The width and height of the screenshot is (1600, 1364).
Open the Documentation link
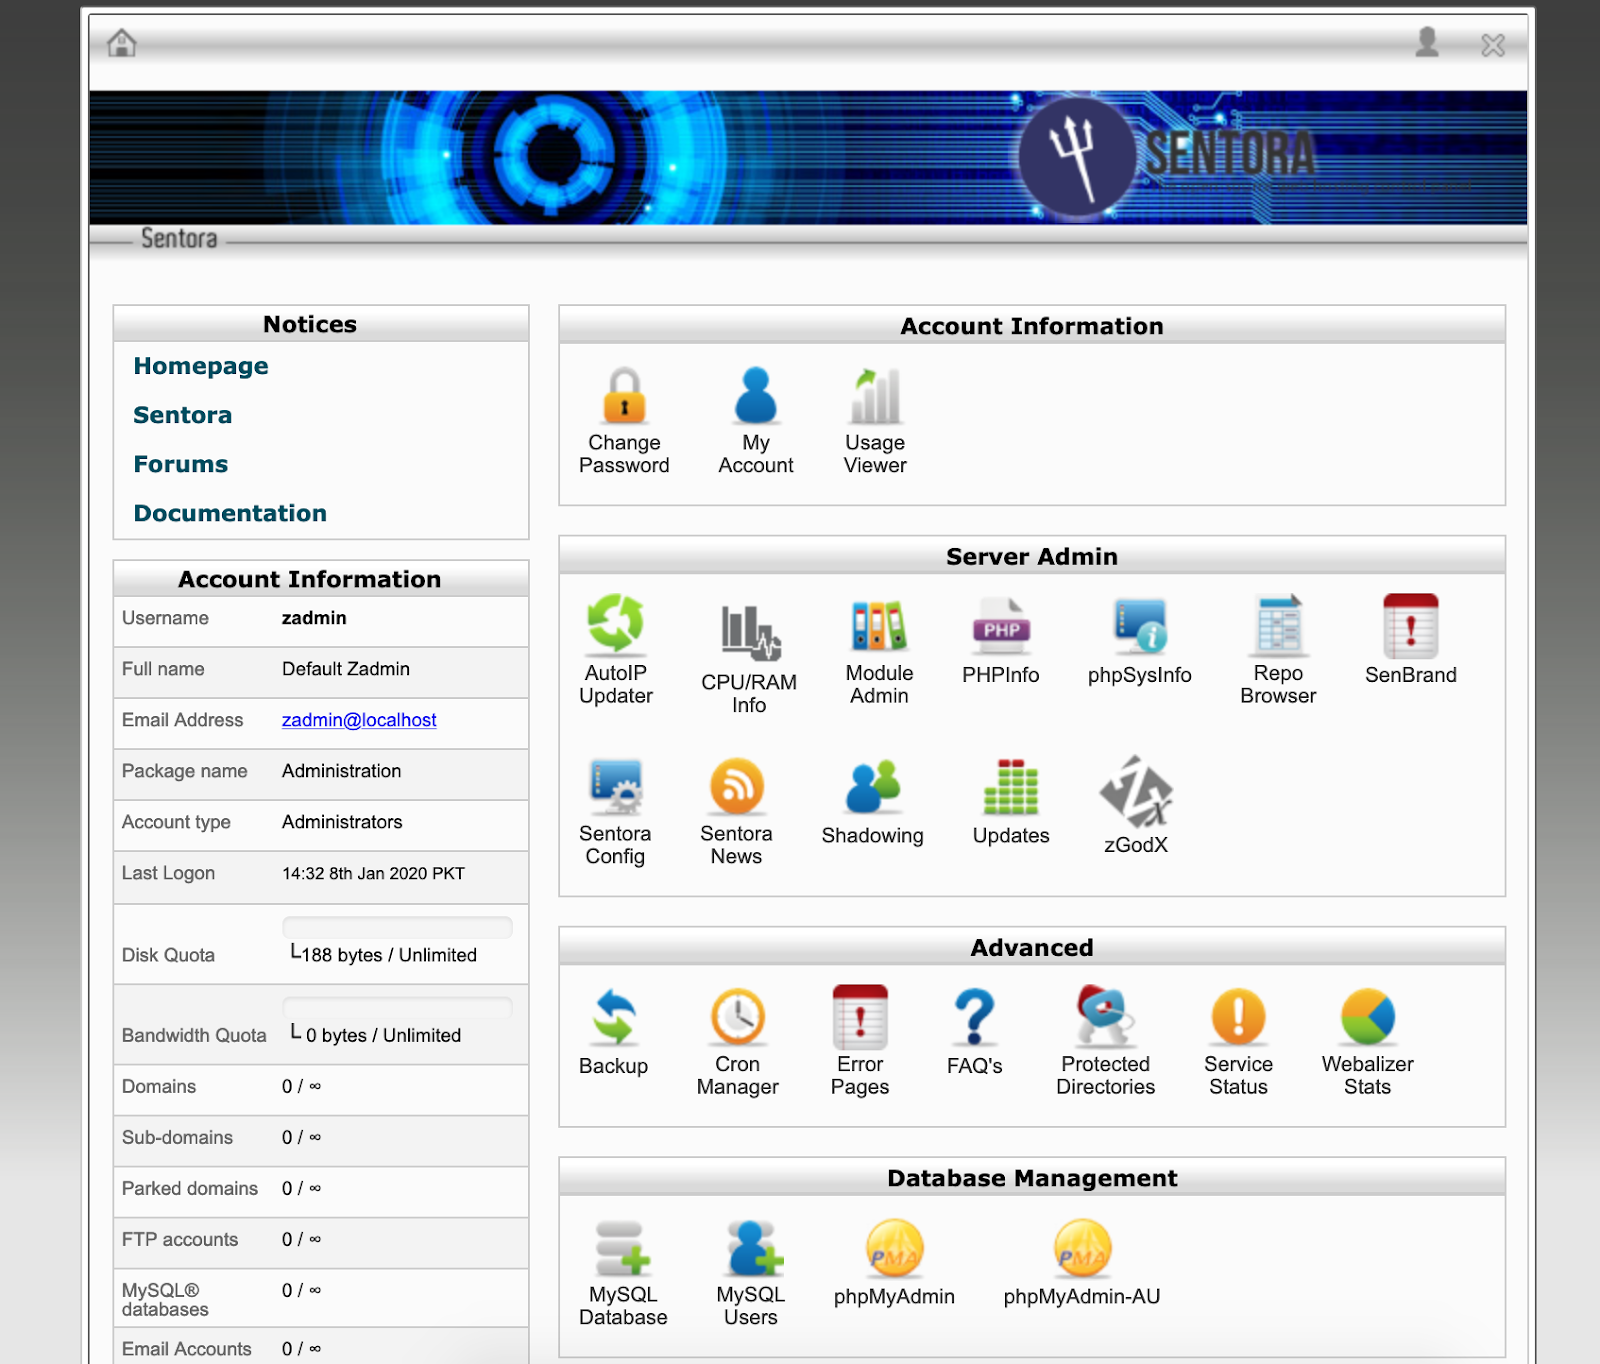(x=231, y=513)
